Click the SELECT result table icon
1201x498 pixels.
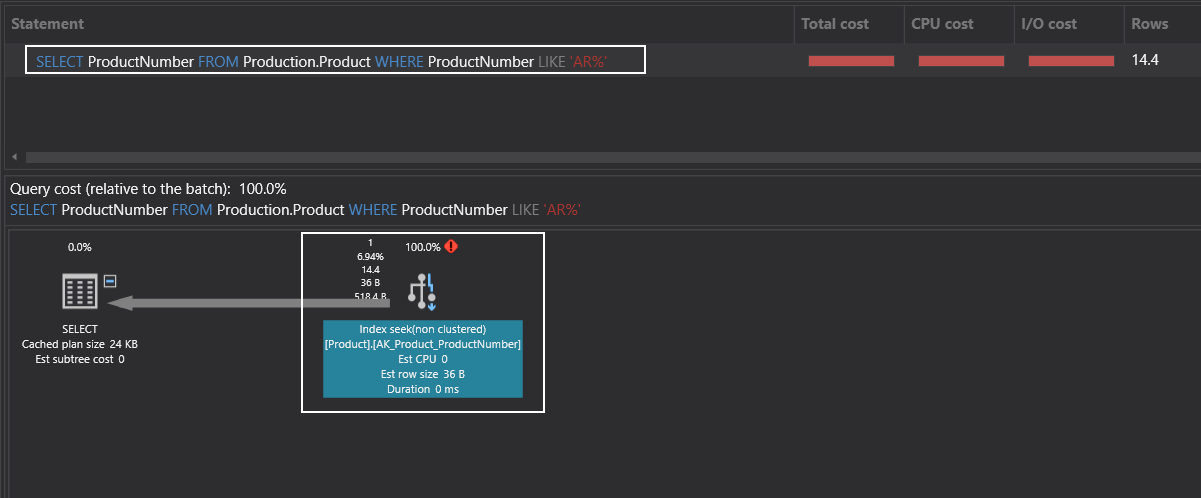click(80, 292)
